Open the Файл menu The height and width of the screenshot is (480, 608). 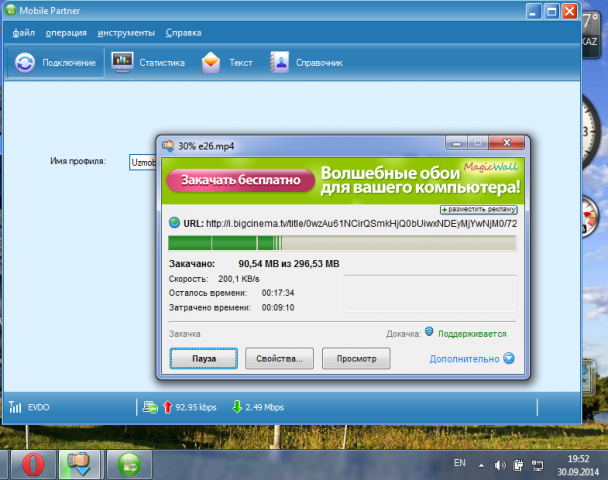click(x=25, y=33)
